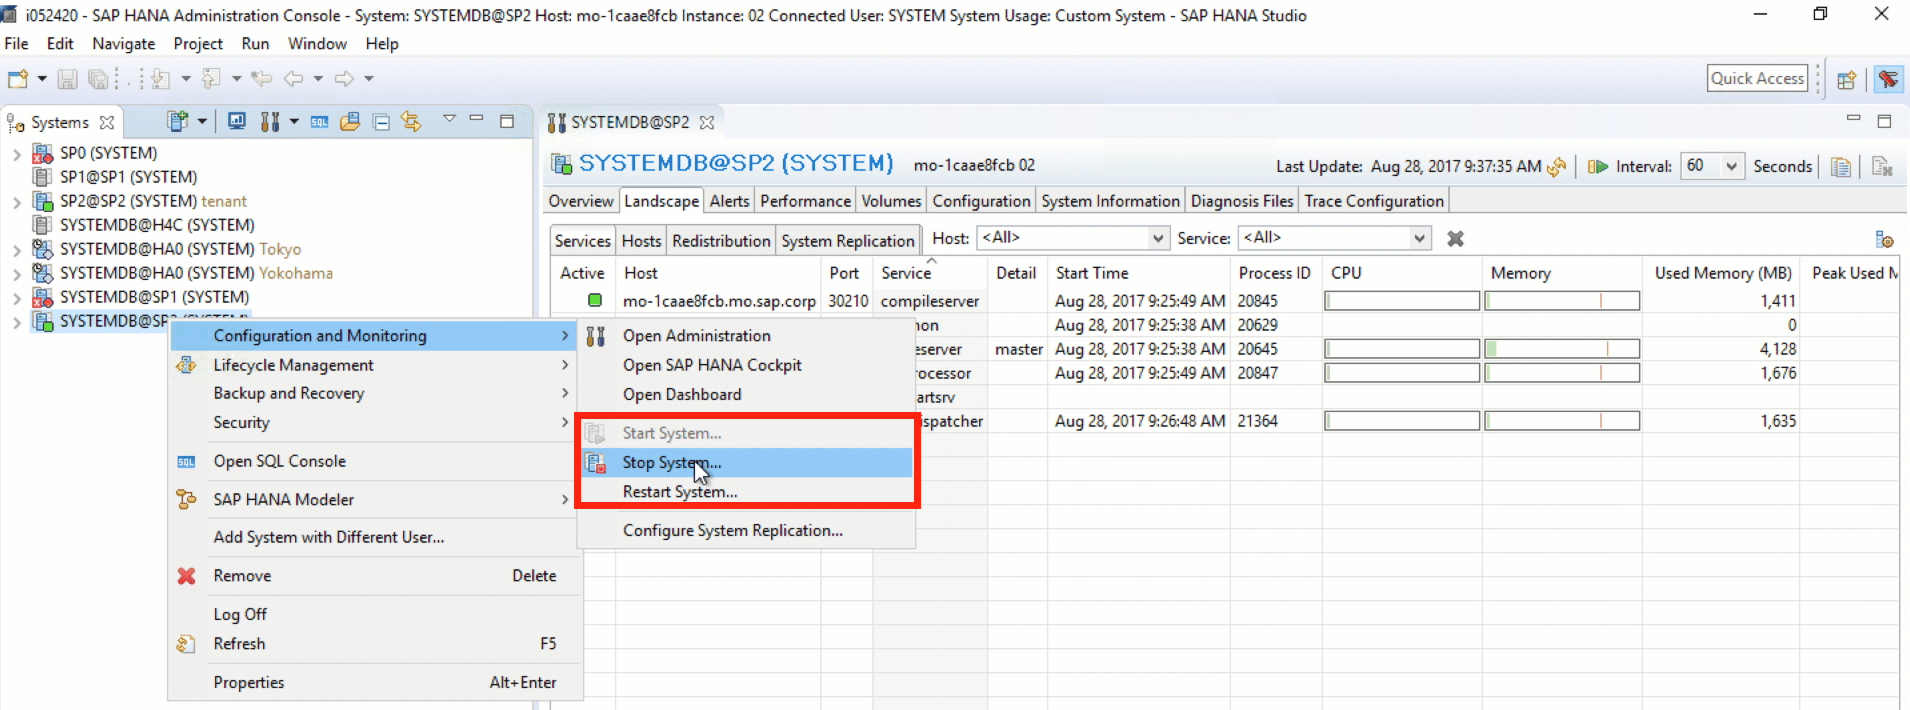Click the refresh icon beside Last Update time
The image size is (1910, 710).
[1556, 167]
